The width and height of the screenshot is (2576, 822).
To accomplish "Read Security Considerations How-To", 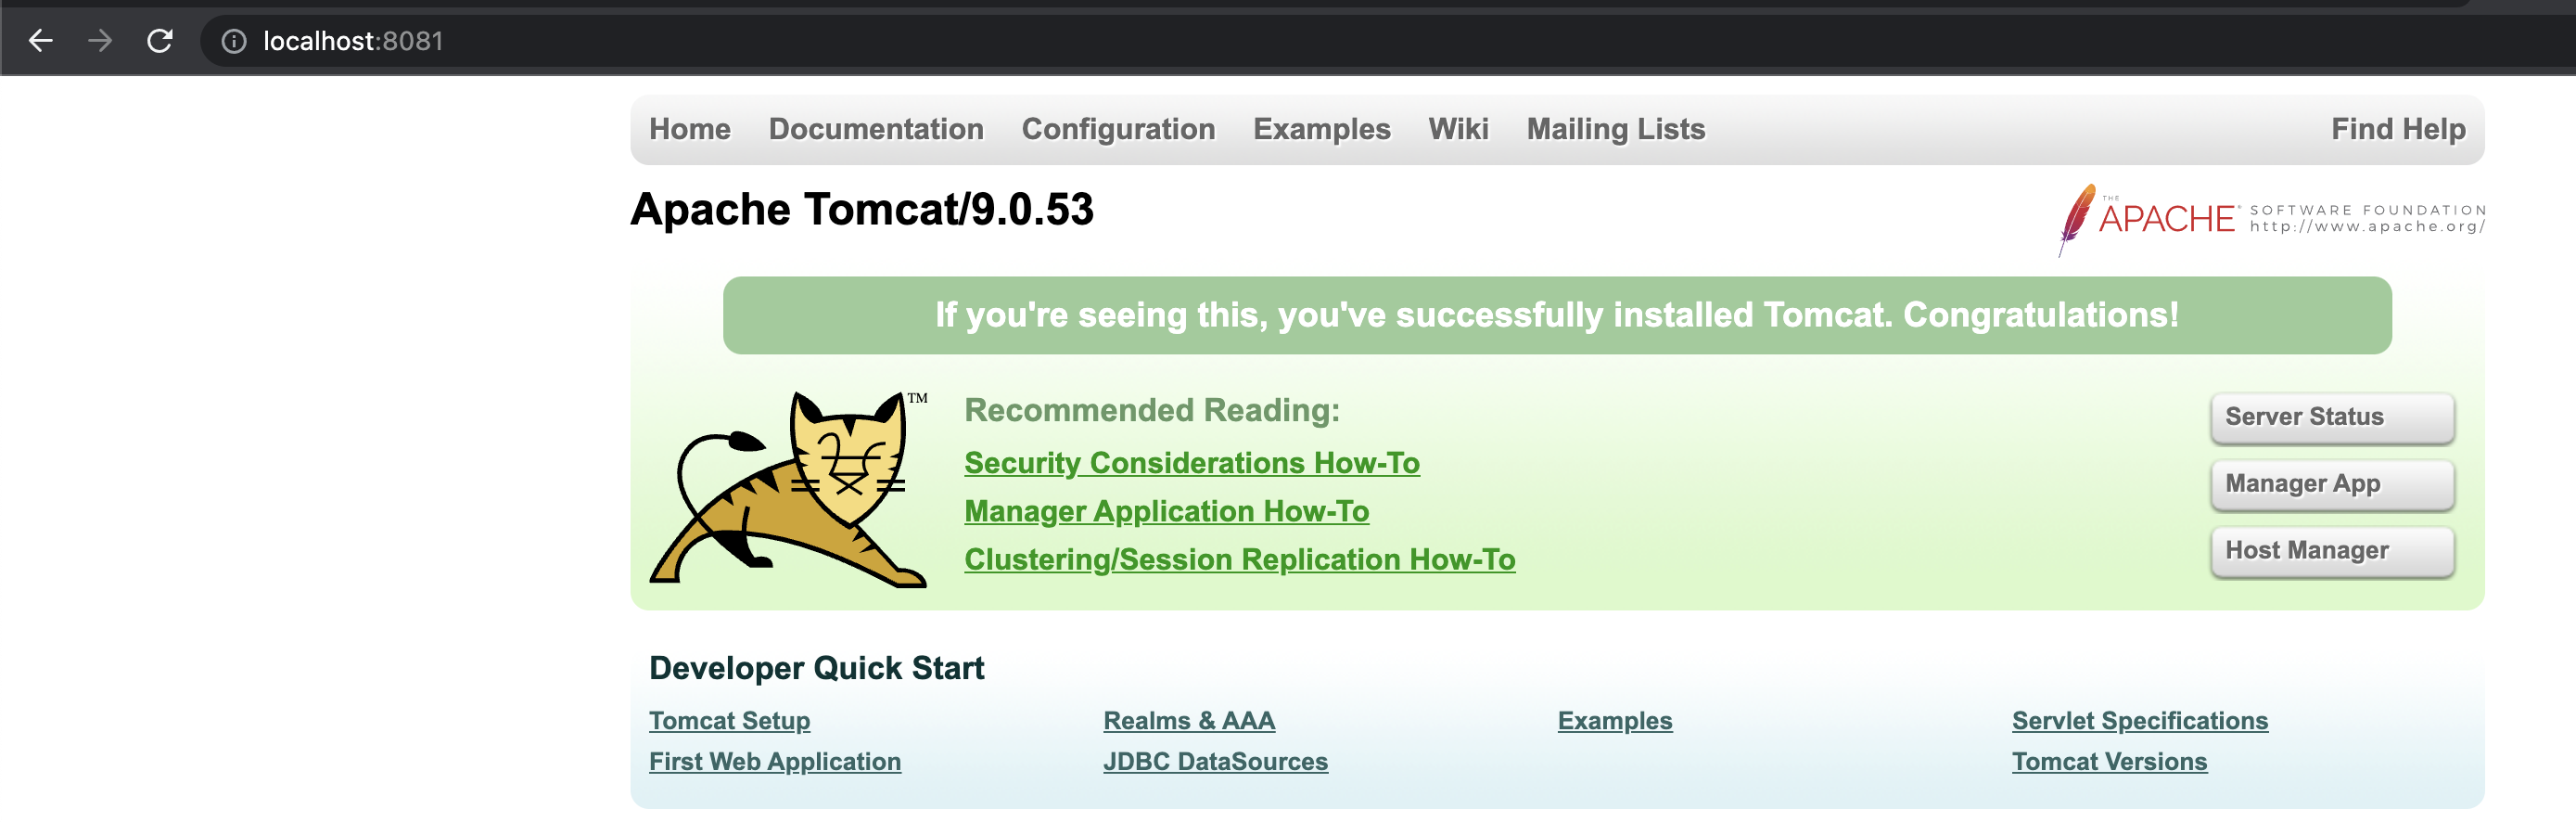I will pos(1191,463).
